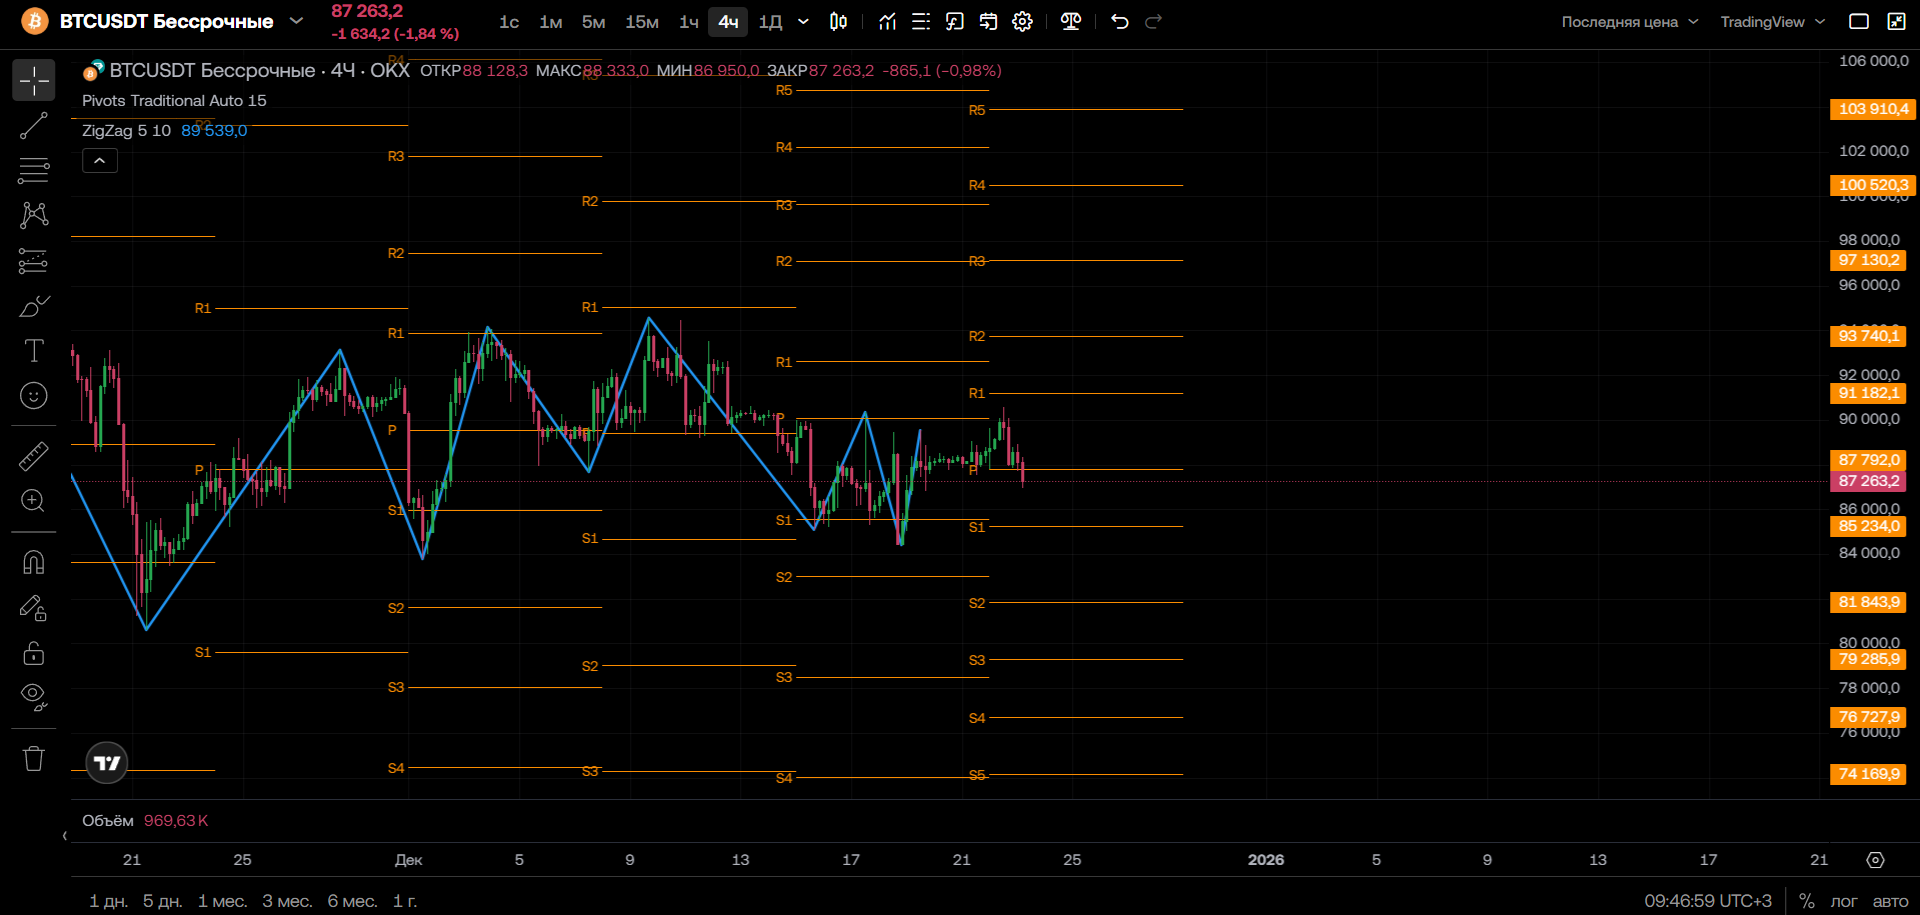This screenshot has height=915, width=1920.
Task: Open the Fibonacci and horizontal lines tool
Action: pos(34,171)
